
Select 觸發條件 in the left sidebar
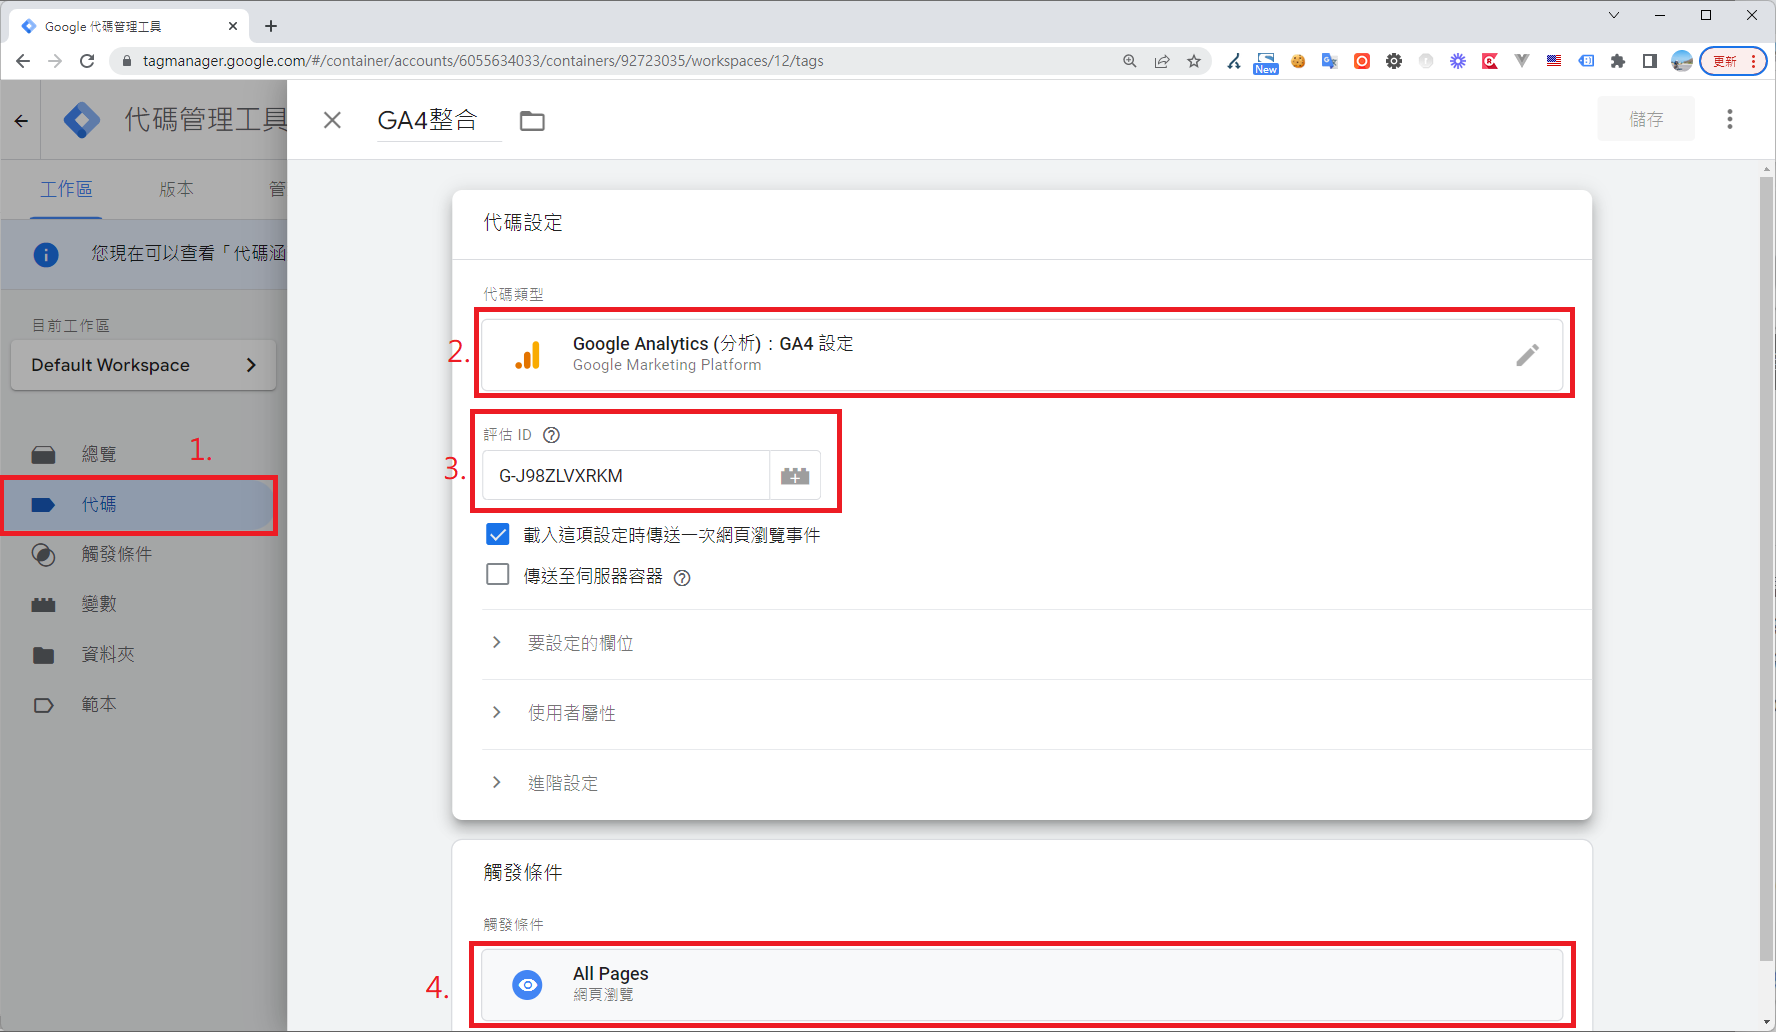pyautogui.click(x=116, y=554)
